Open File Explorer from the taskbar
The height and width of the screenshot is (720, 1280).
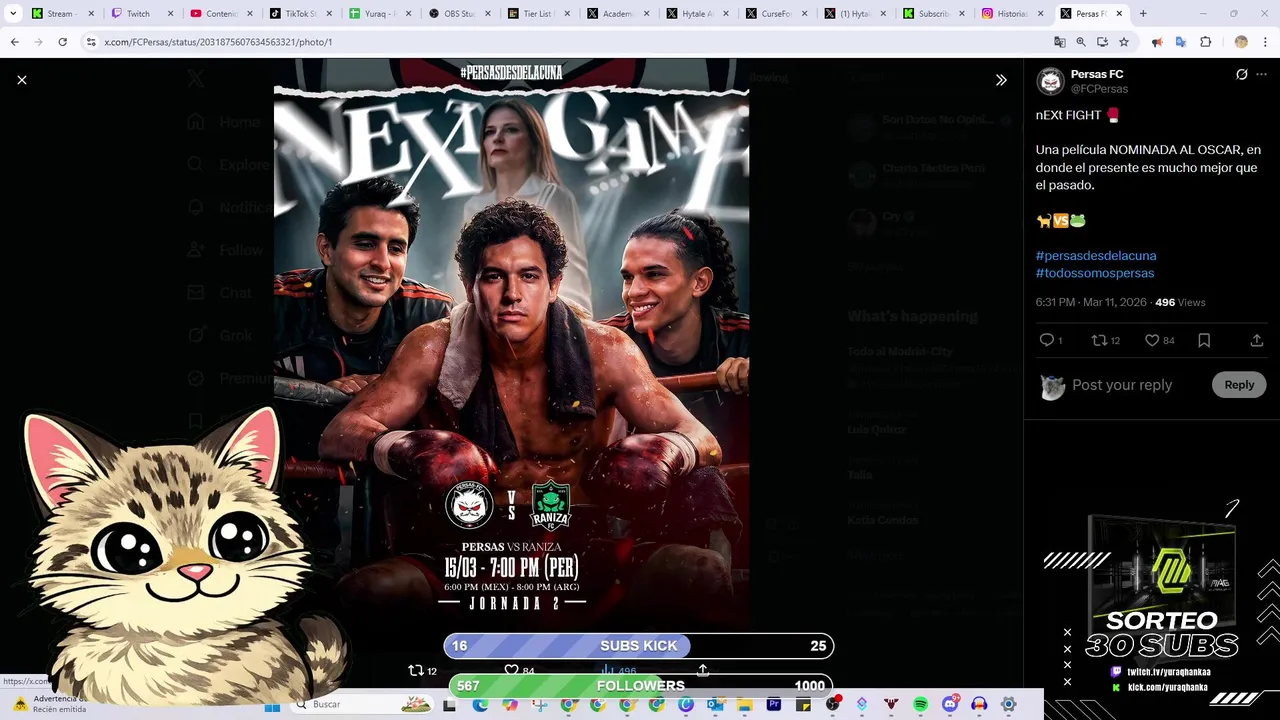(744, 705)
